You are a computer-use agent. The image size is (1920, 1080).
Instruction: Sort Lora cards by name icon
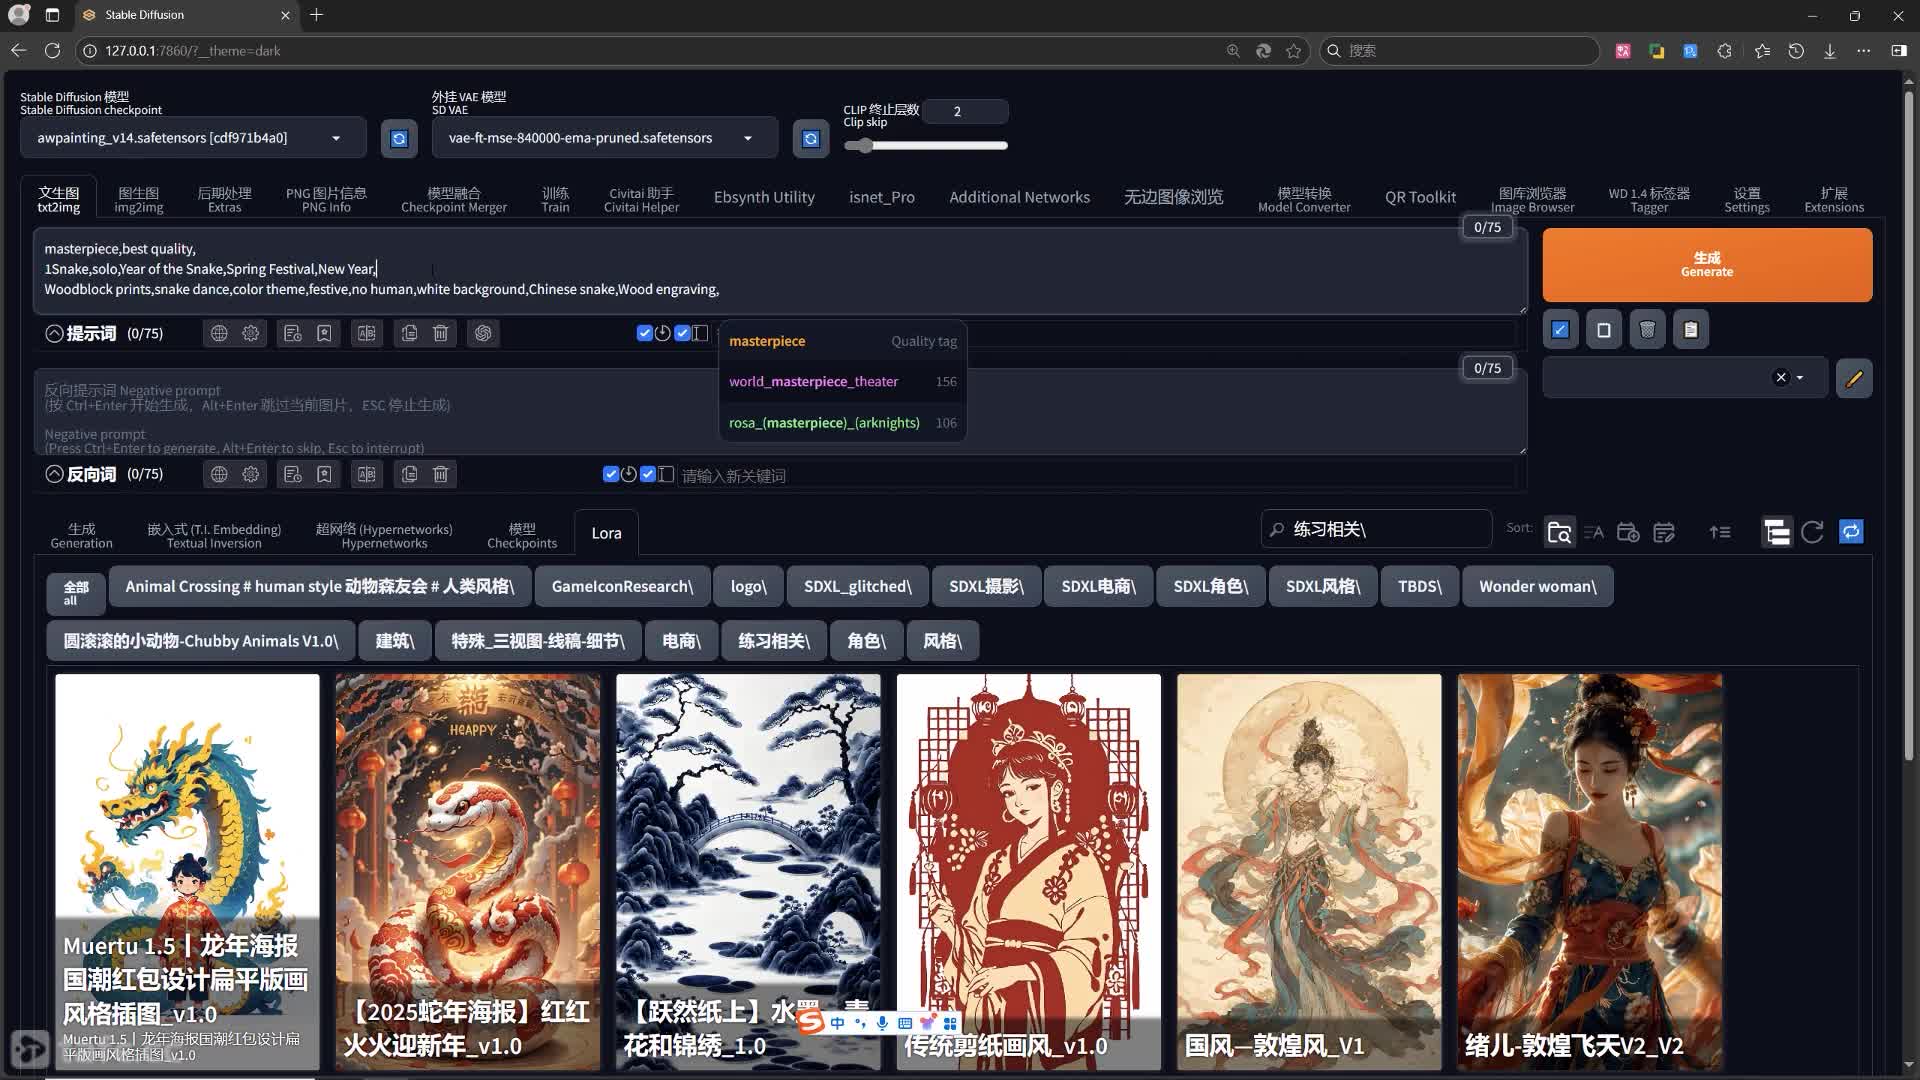coord(1594,532)
